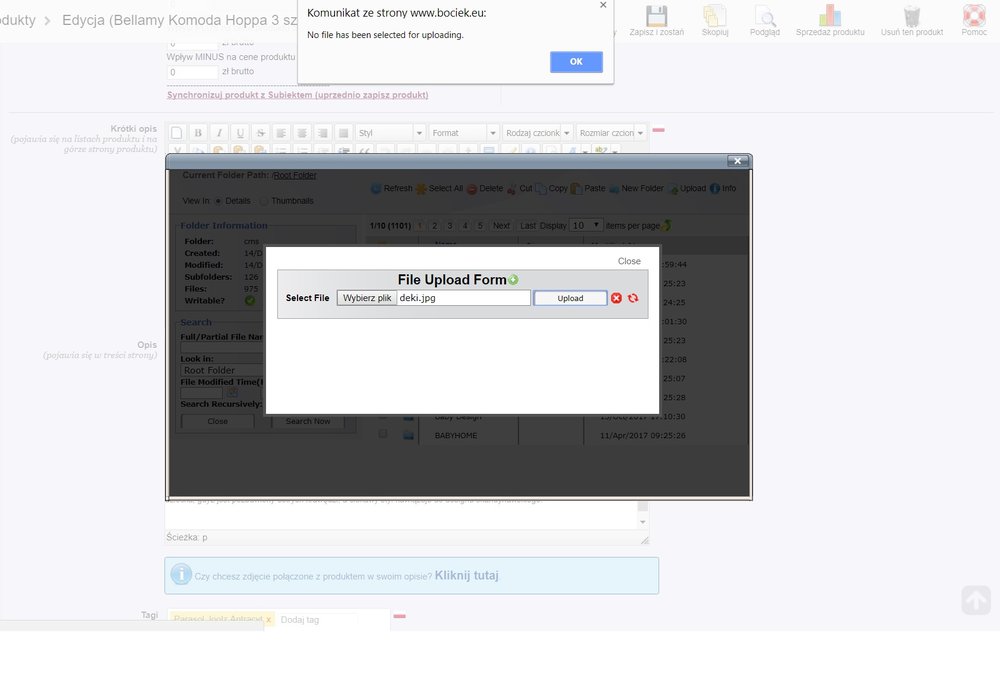Click red circular-arrows reset icon in upload form

click(x=633, y=298)
